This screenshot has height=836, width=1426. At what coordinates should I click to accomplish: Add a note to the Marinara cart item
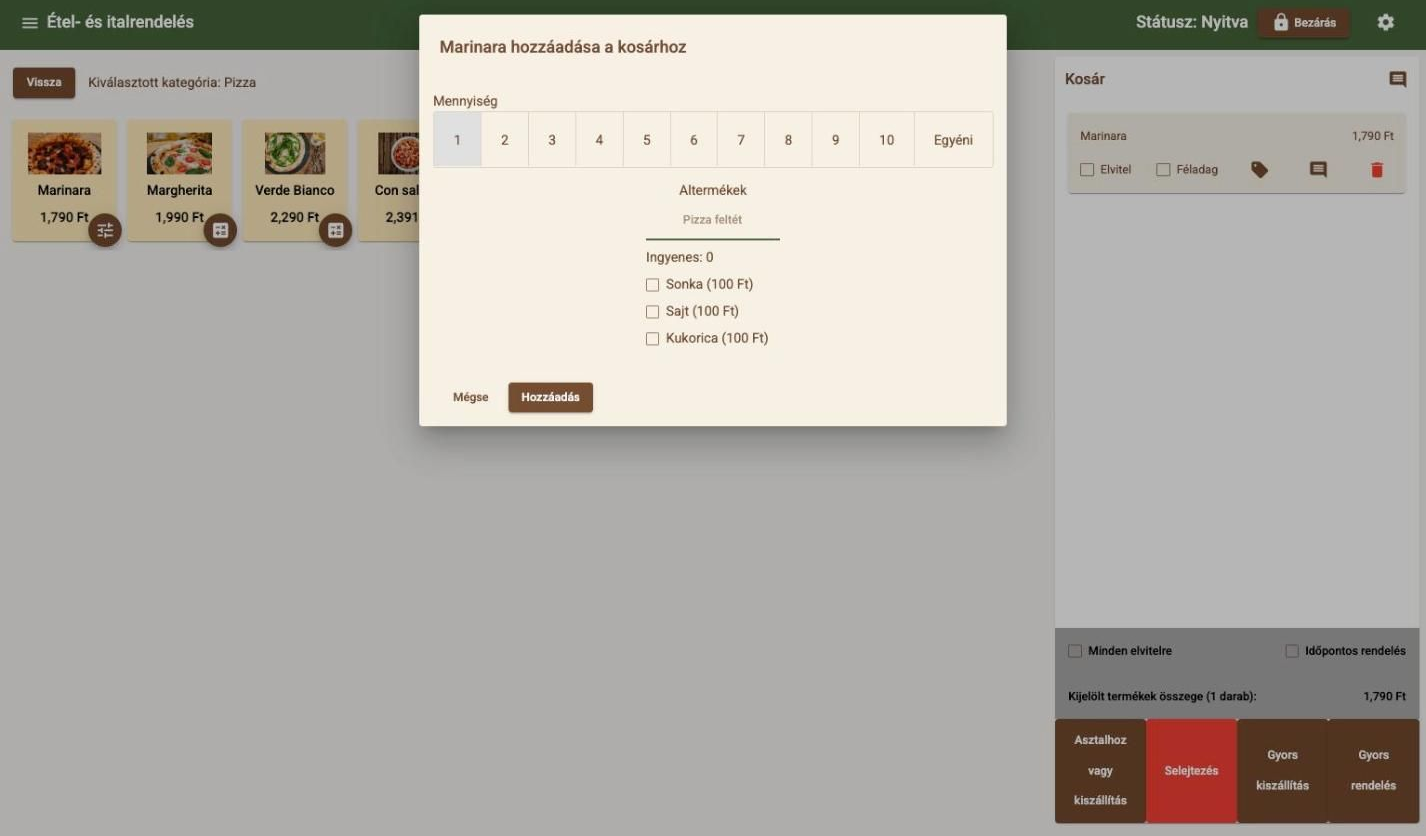(1318, 170)
